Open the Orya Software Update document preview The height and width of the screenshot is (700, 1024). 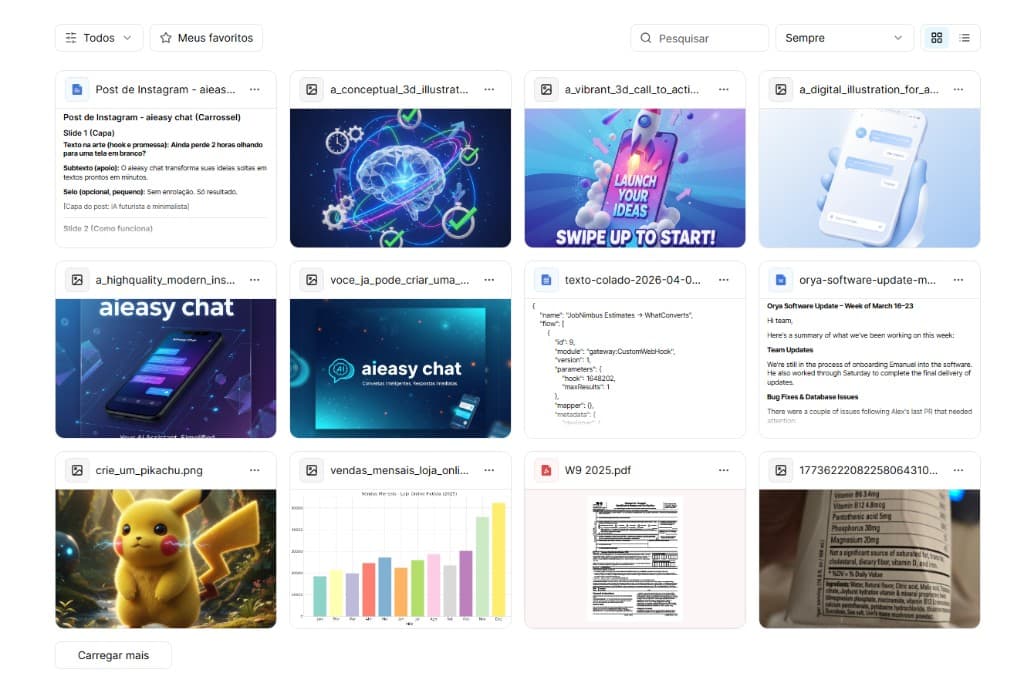(869, 368)
